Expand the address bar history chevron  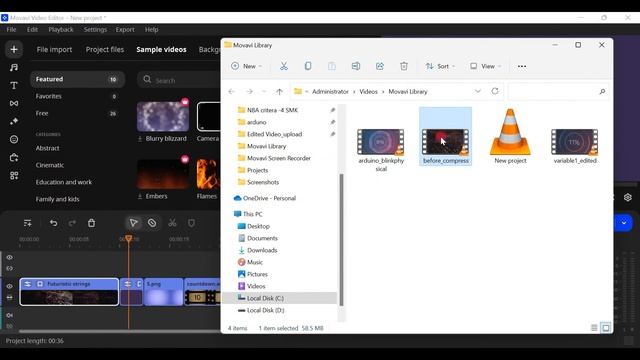tap(478, 91)
